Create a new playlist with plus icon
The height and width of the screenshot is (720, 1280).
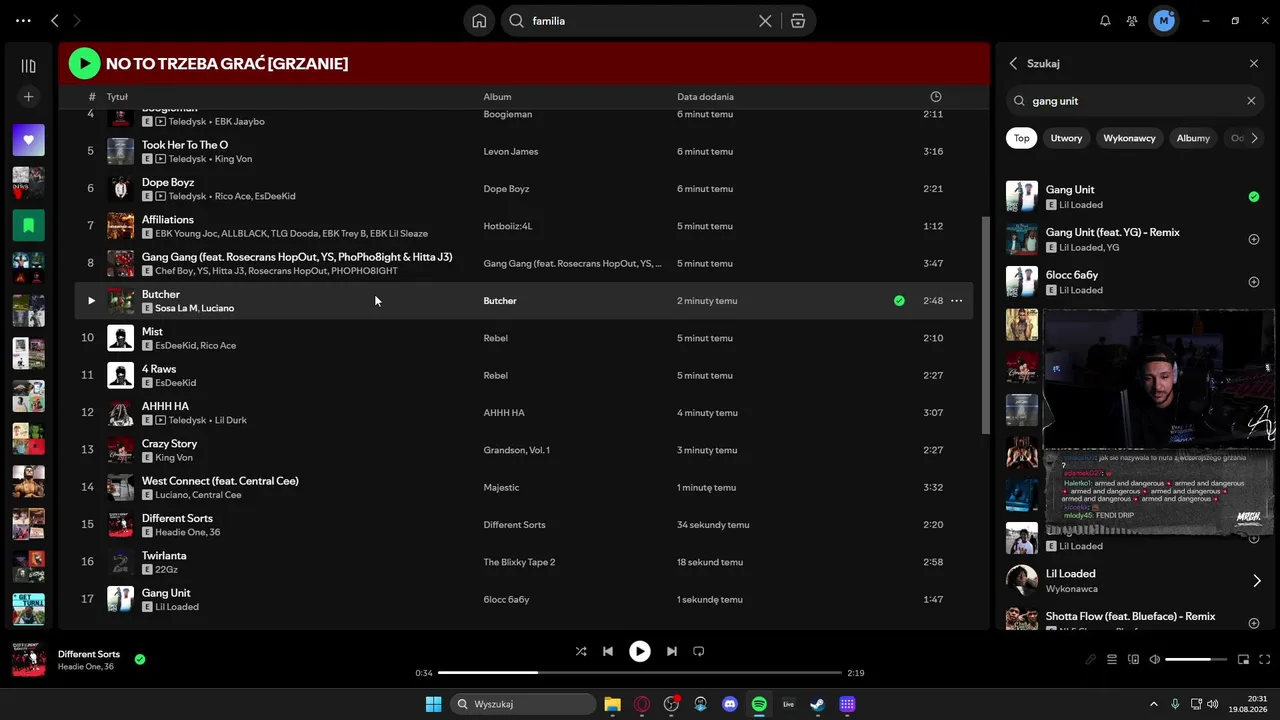(28, 97)
